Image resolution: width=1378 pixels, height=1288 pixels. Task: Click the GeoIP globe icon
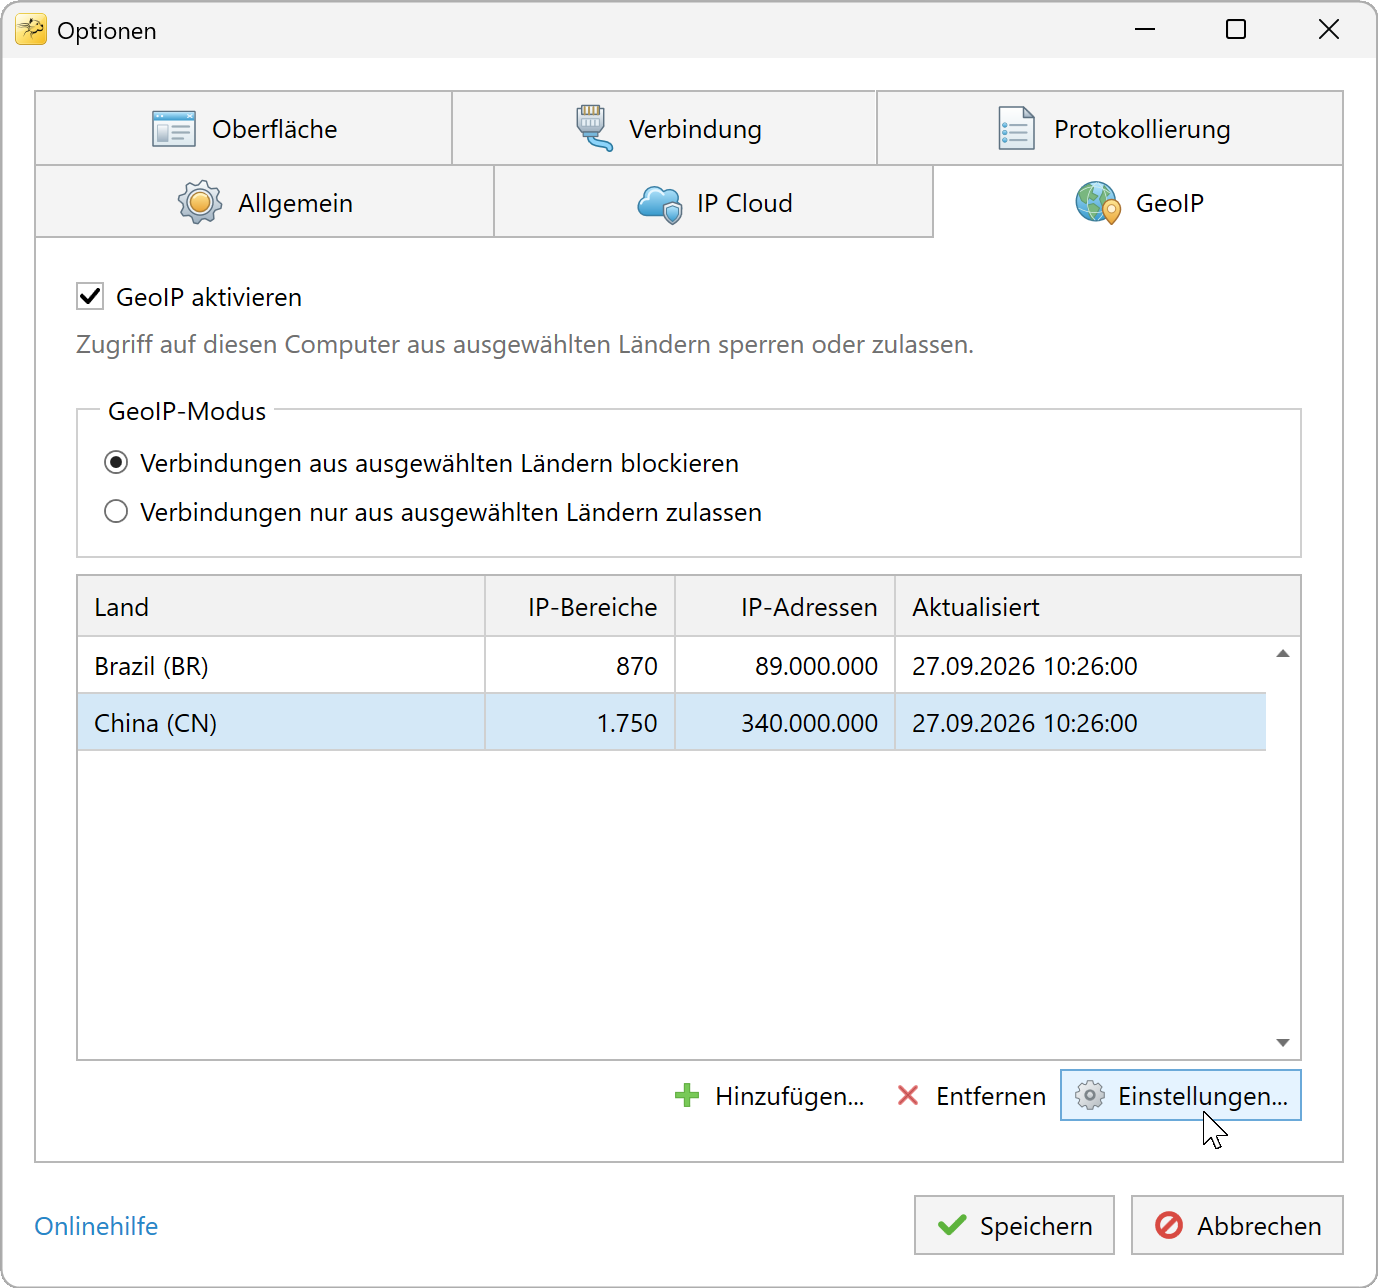click(1098, 202)
